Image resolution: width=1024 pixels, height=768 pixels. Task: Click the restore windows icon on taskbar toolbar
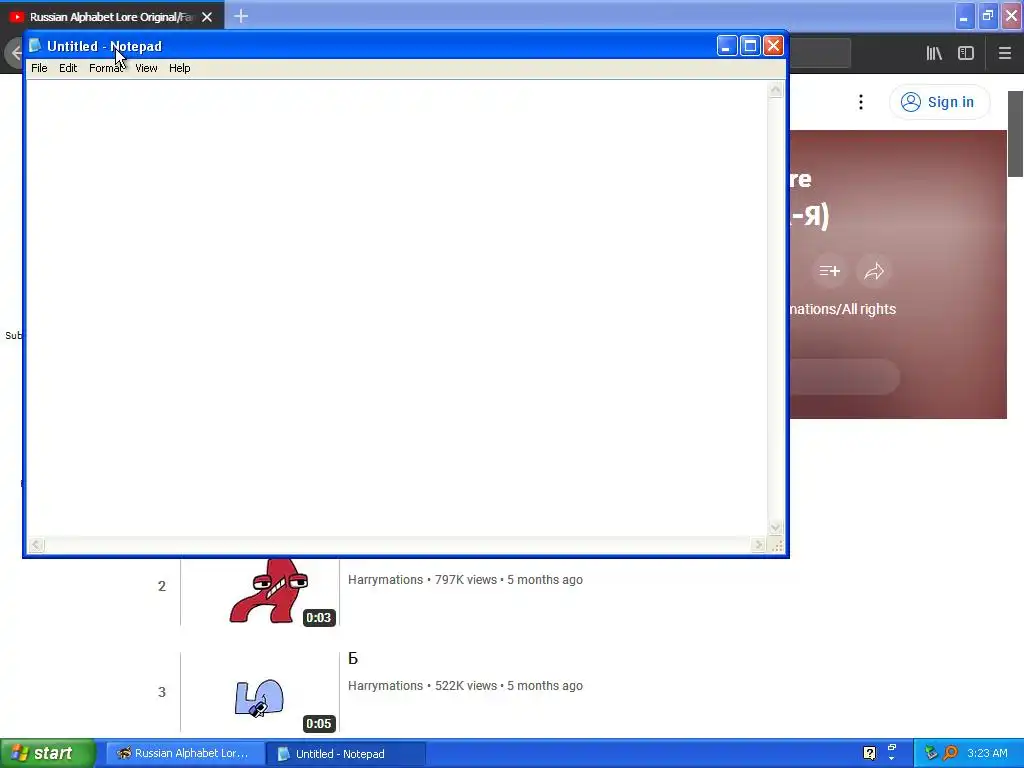coord(892,748)
